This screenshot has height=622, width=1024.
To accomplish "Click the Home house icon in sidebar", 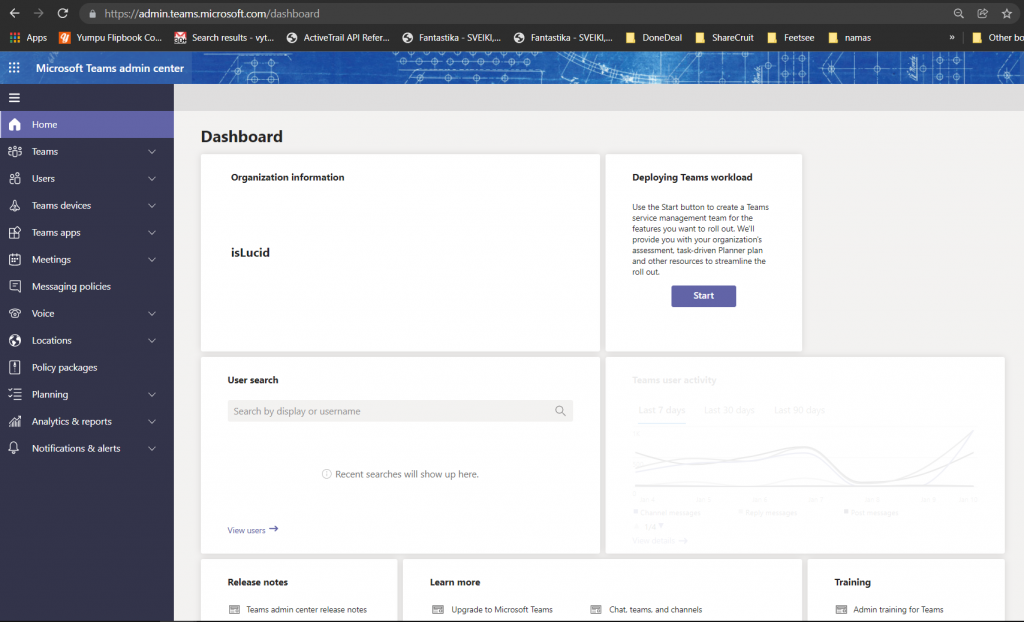I will 14,124.
